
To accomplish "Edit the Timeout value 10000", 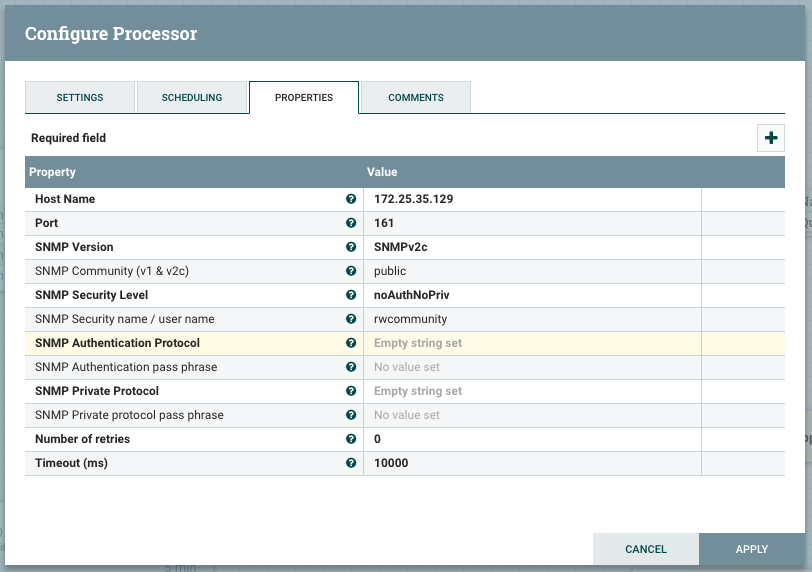I will pyautogui.click(x=530, y=463).
